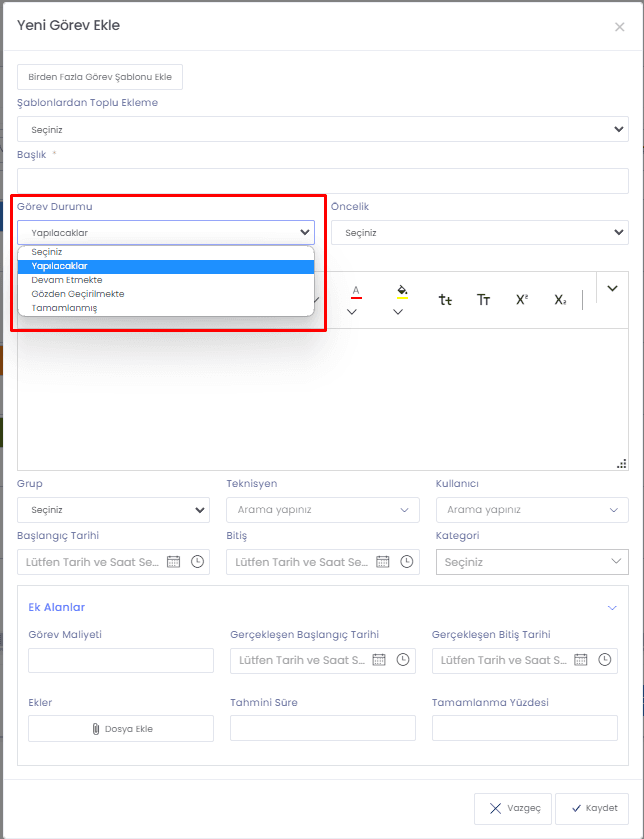Image resolution: width=644 pixels, height=839 pixels.
Task: Focus the Tahmini Süre input
Action: coord(323,728)
